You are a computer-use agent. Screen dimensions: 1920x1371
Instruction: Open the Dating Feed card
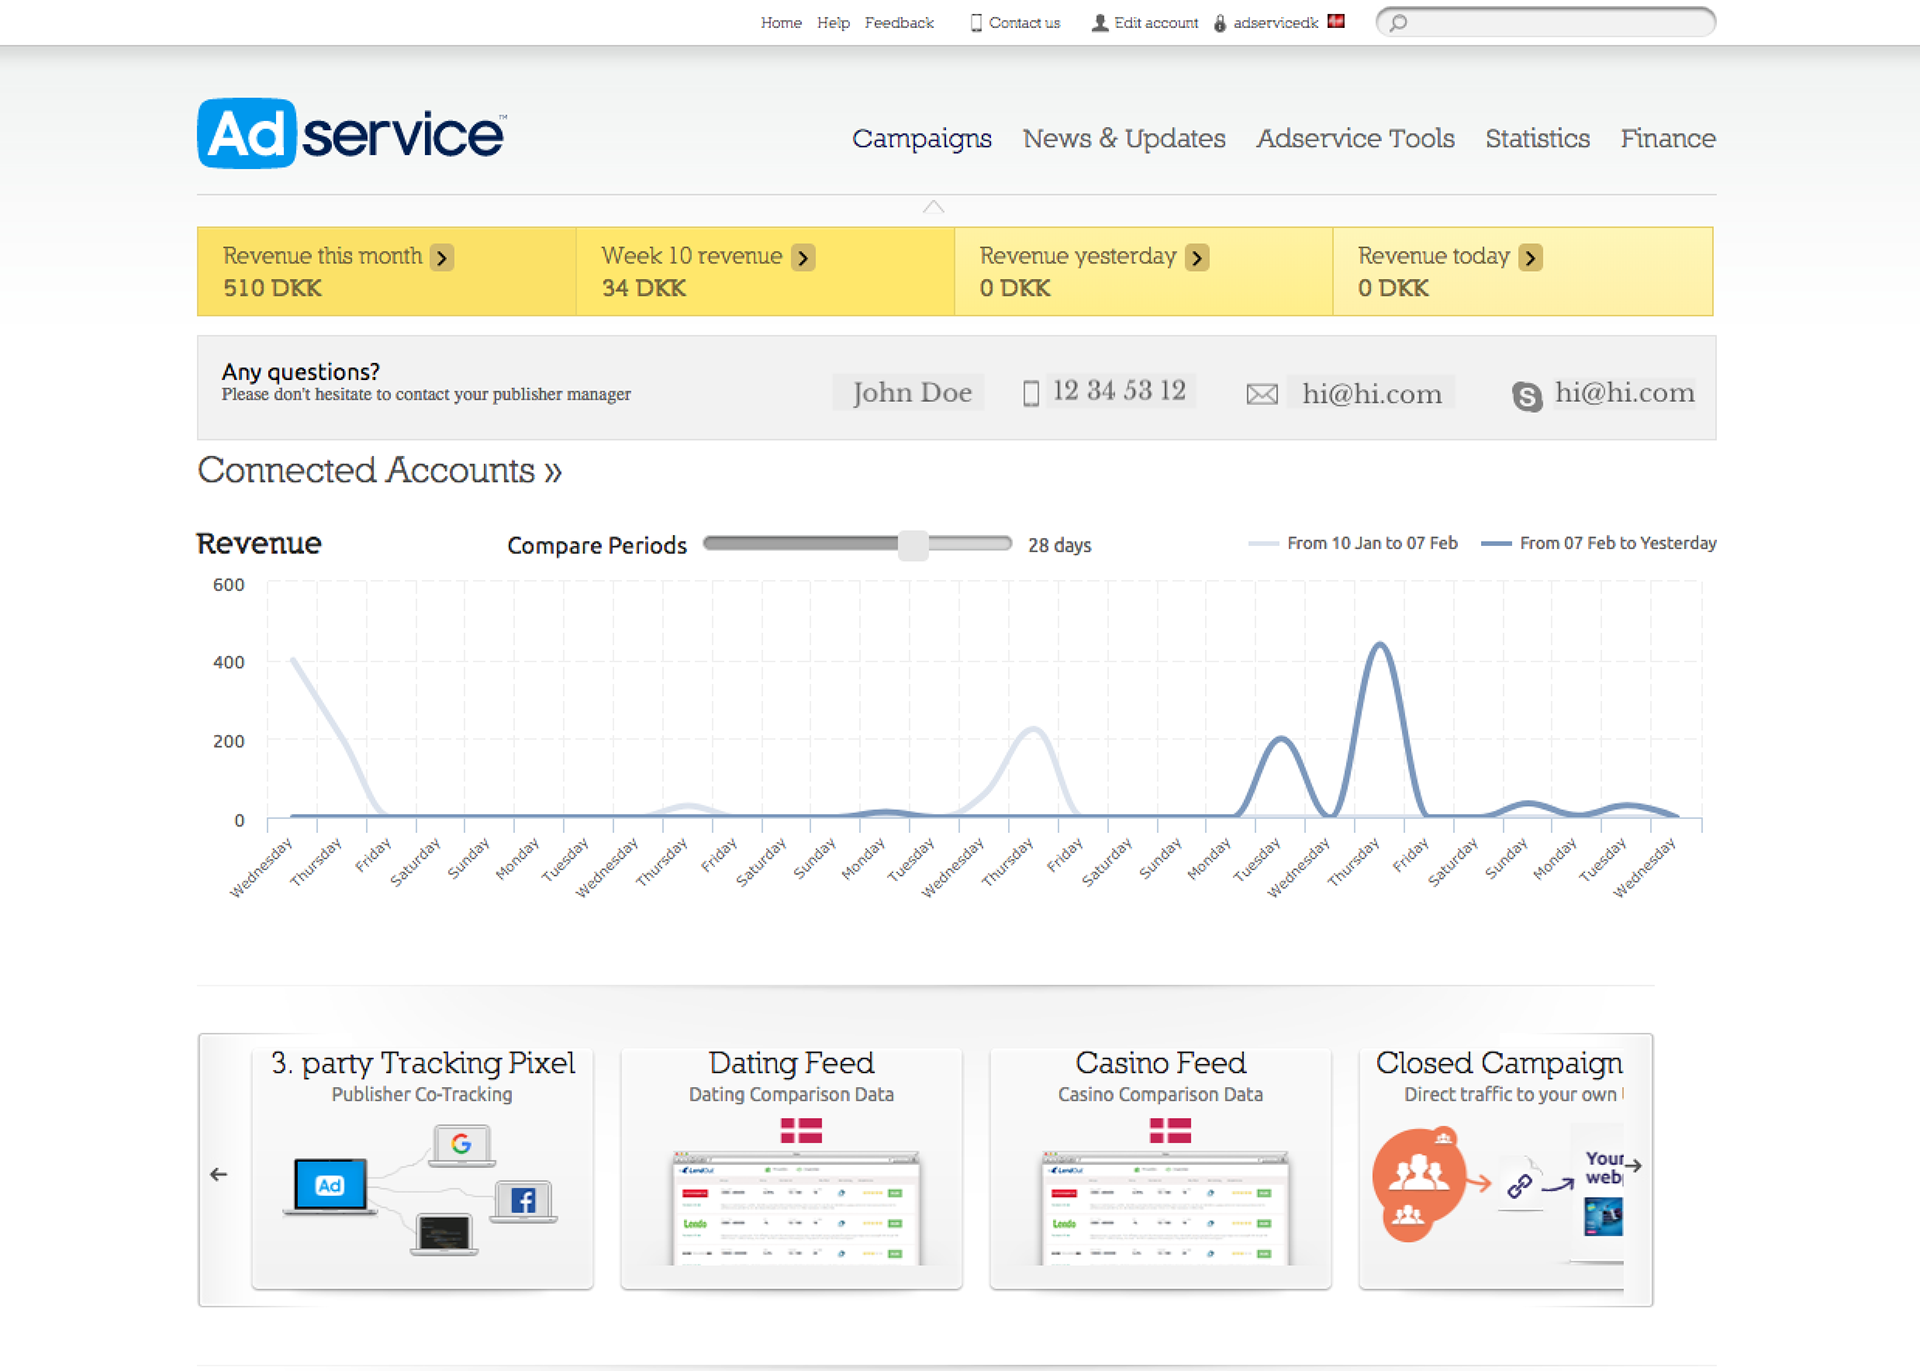pos(791,1167)
